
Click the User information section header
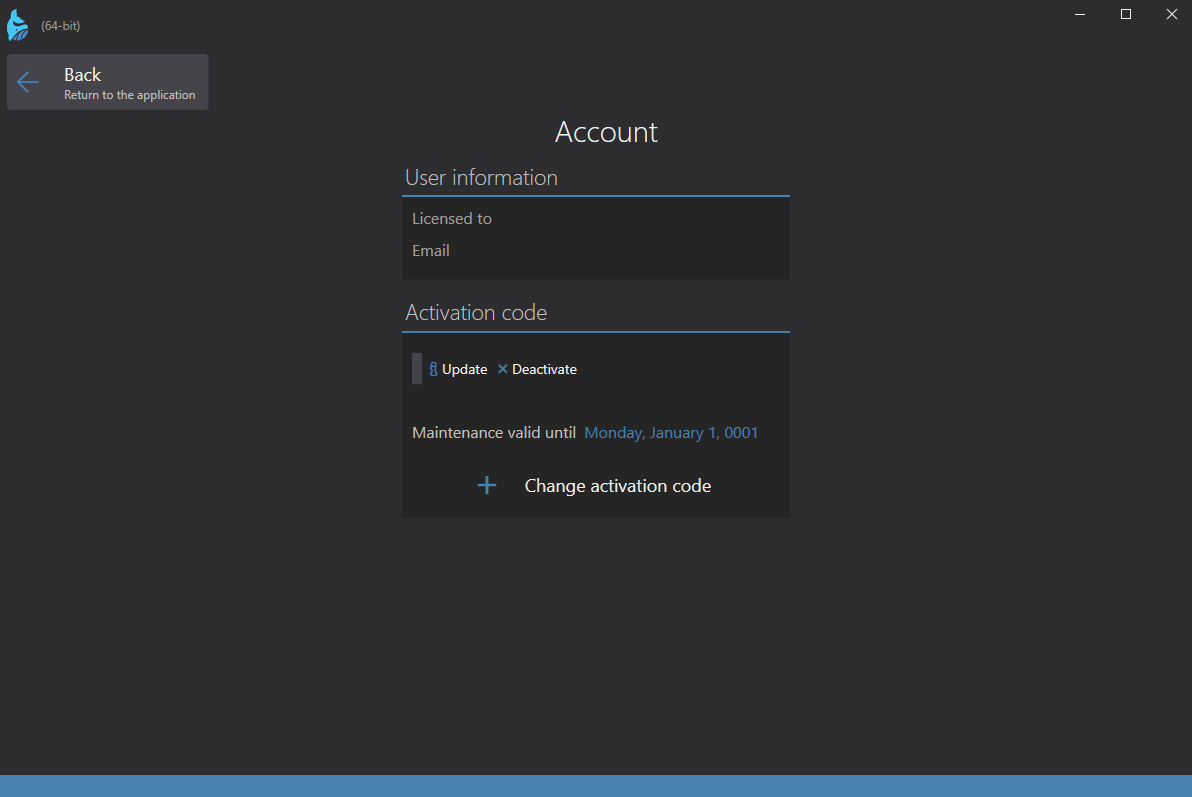click(481, 177)
